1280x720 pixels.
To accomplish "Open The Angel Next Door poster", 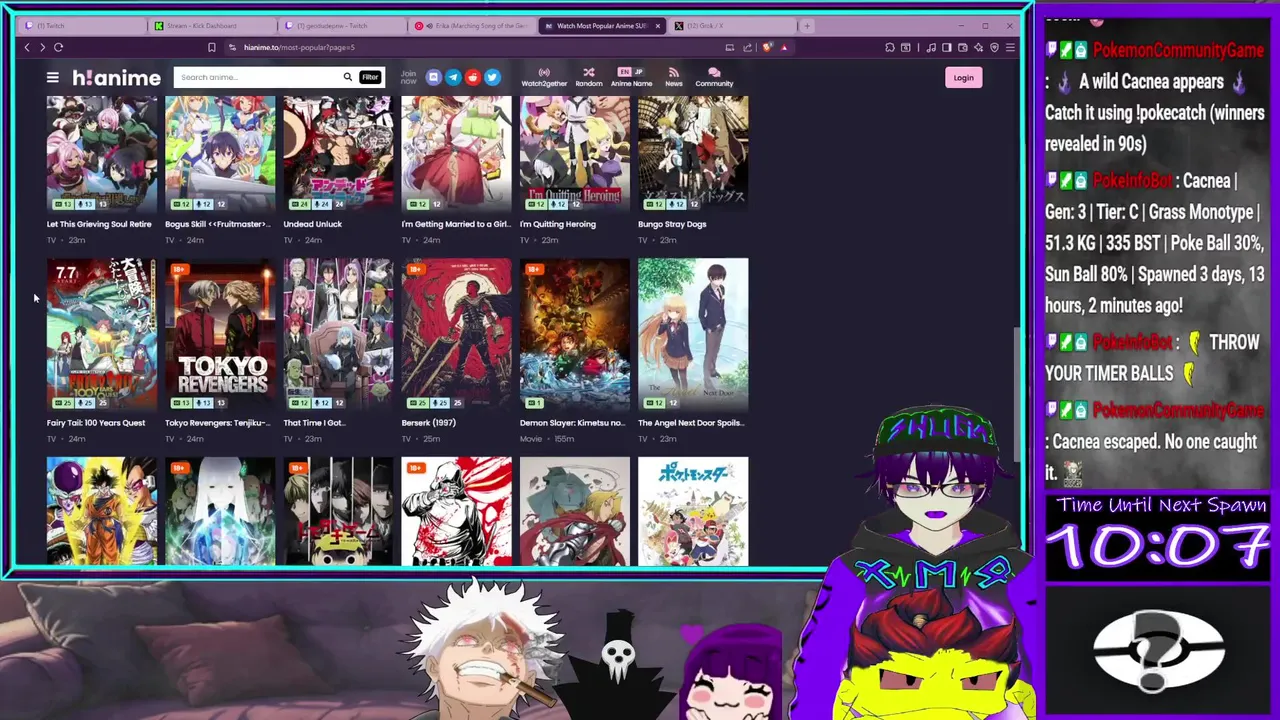I will point(693,334).
